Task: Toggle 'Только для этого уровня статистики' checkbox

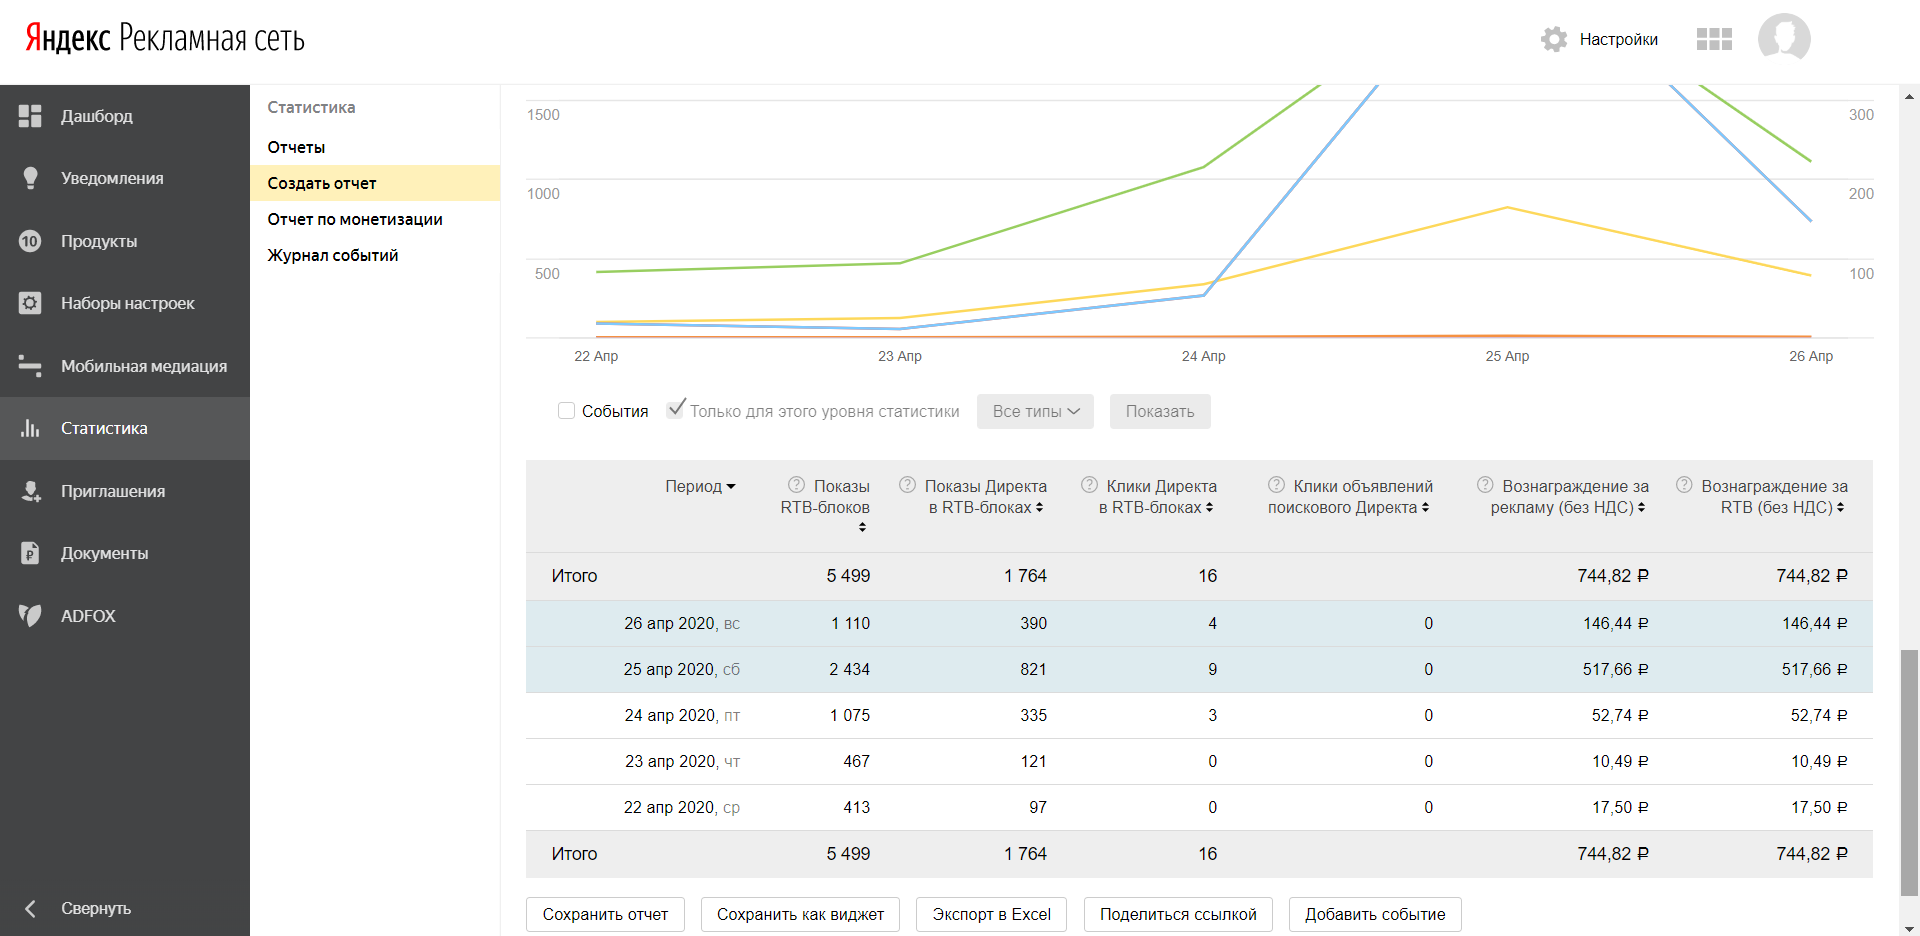Action: [x=676, y=409]
